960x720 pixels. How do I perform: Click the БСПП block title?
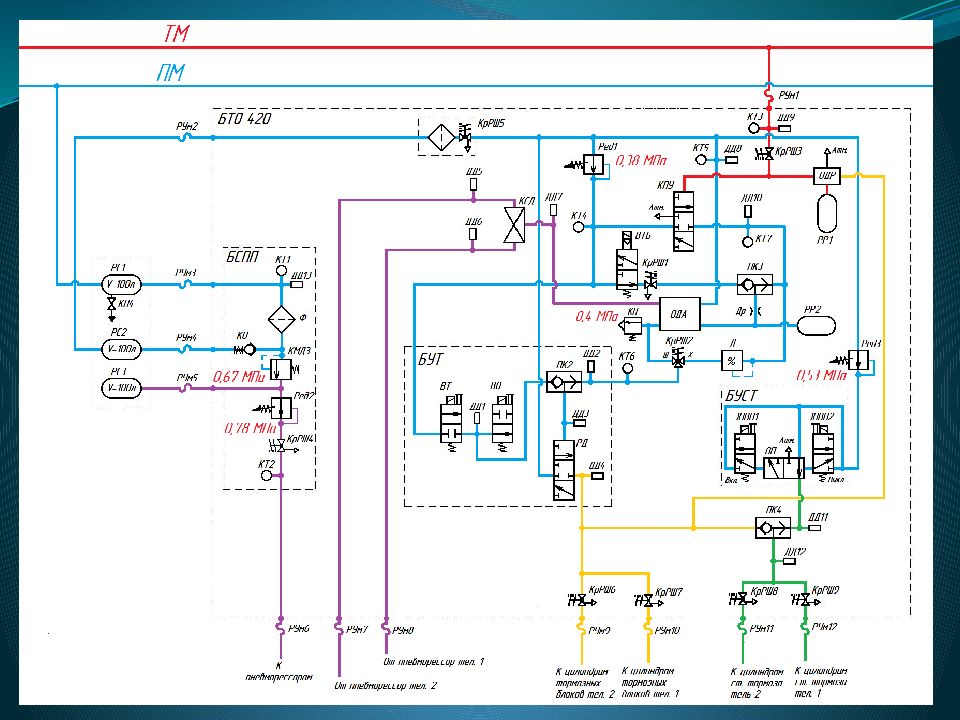(x=242, y=257)
